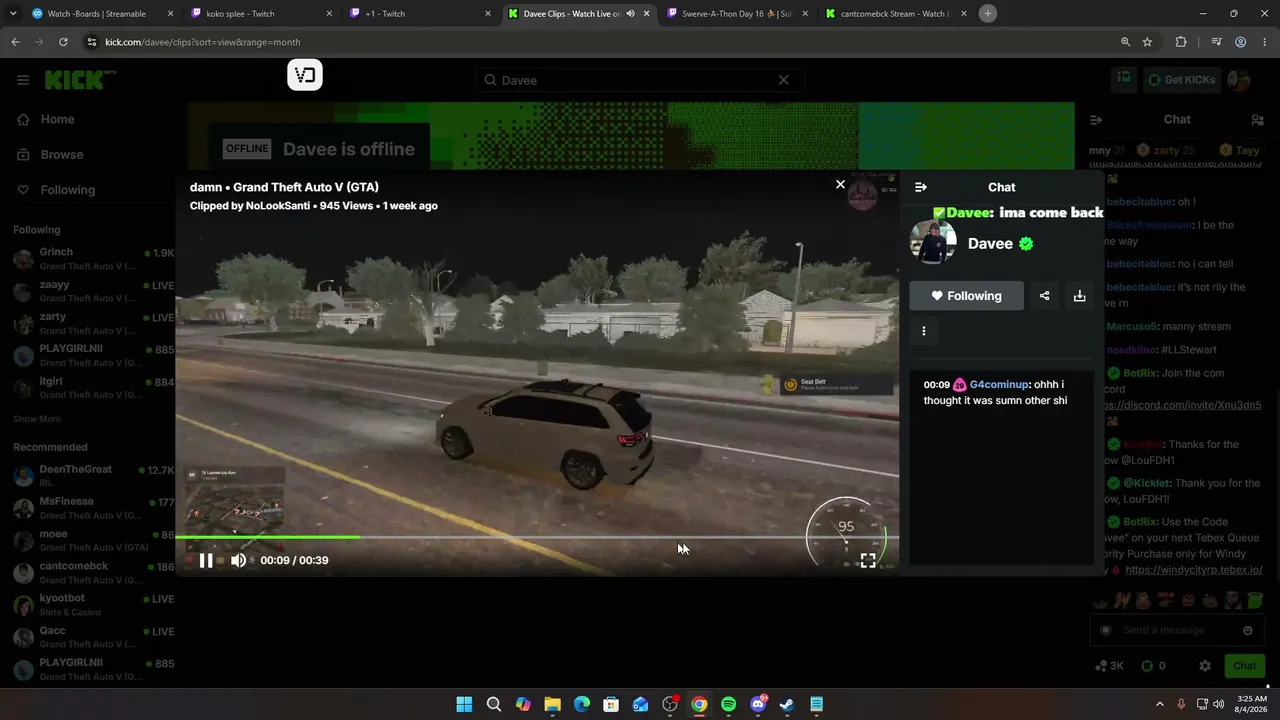The height and width of the screenshot is (720, 1280).
Task: Enter fullscreen on the clip player
Action: point(868,560)
